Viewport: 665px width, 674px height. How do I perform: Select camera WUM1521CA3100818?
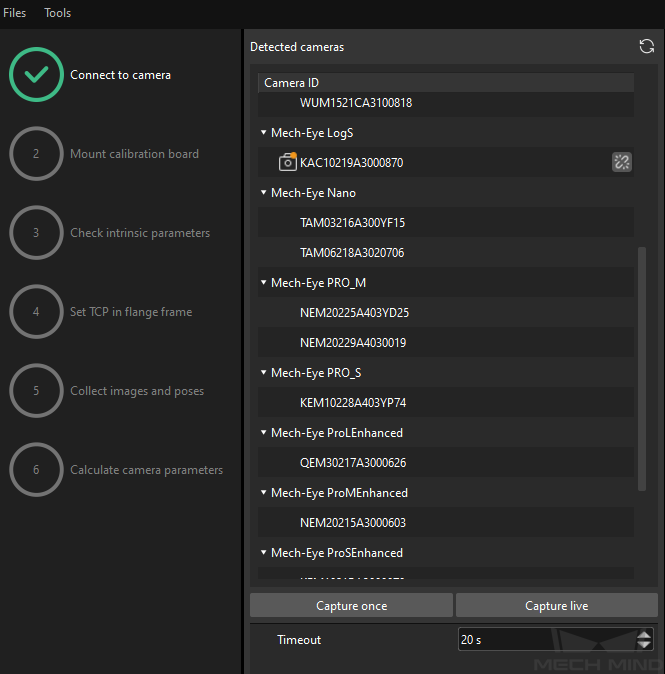[x=446, y=103]
